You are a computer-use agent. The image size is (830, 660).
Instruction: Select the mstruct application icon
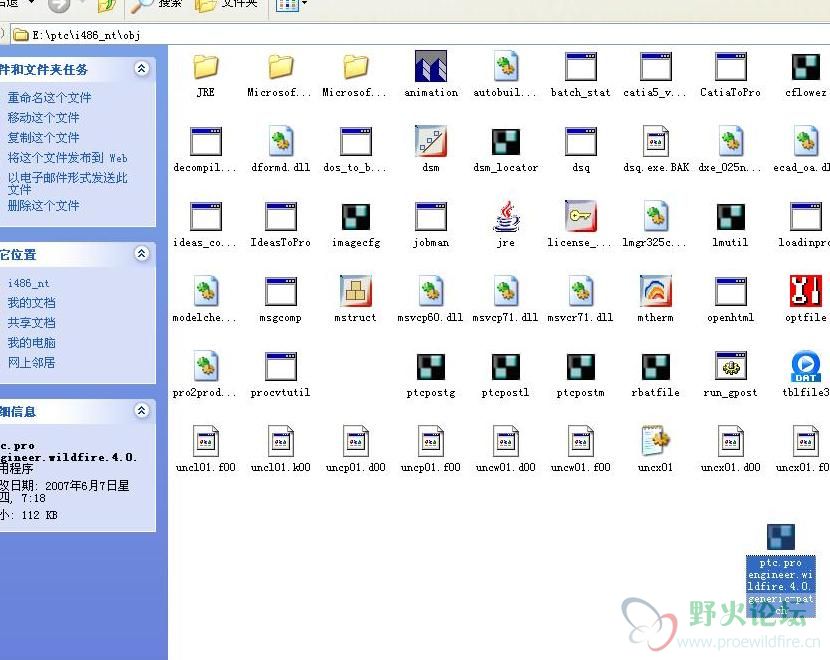click(356, 291)
